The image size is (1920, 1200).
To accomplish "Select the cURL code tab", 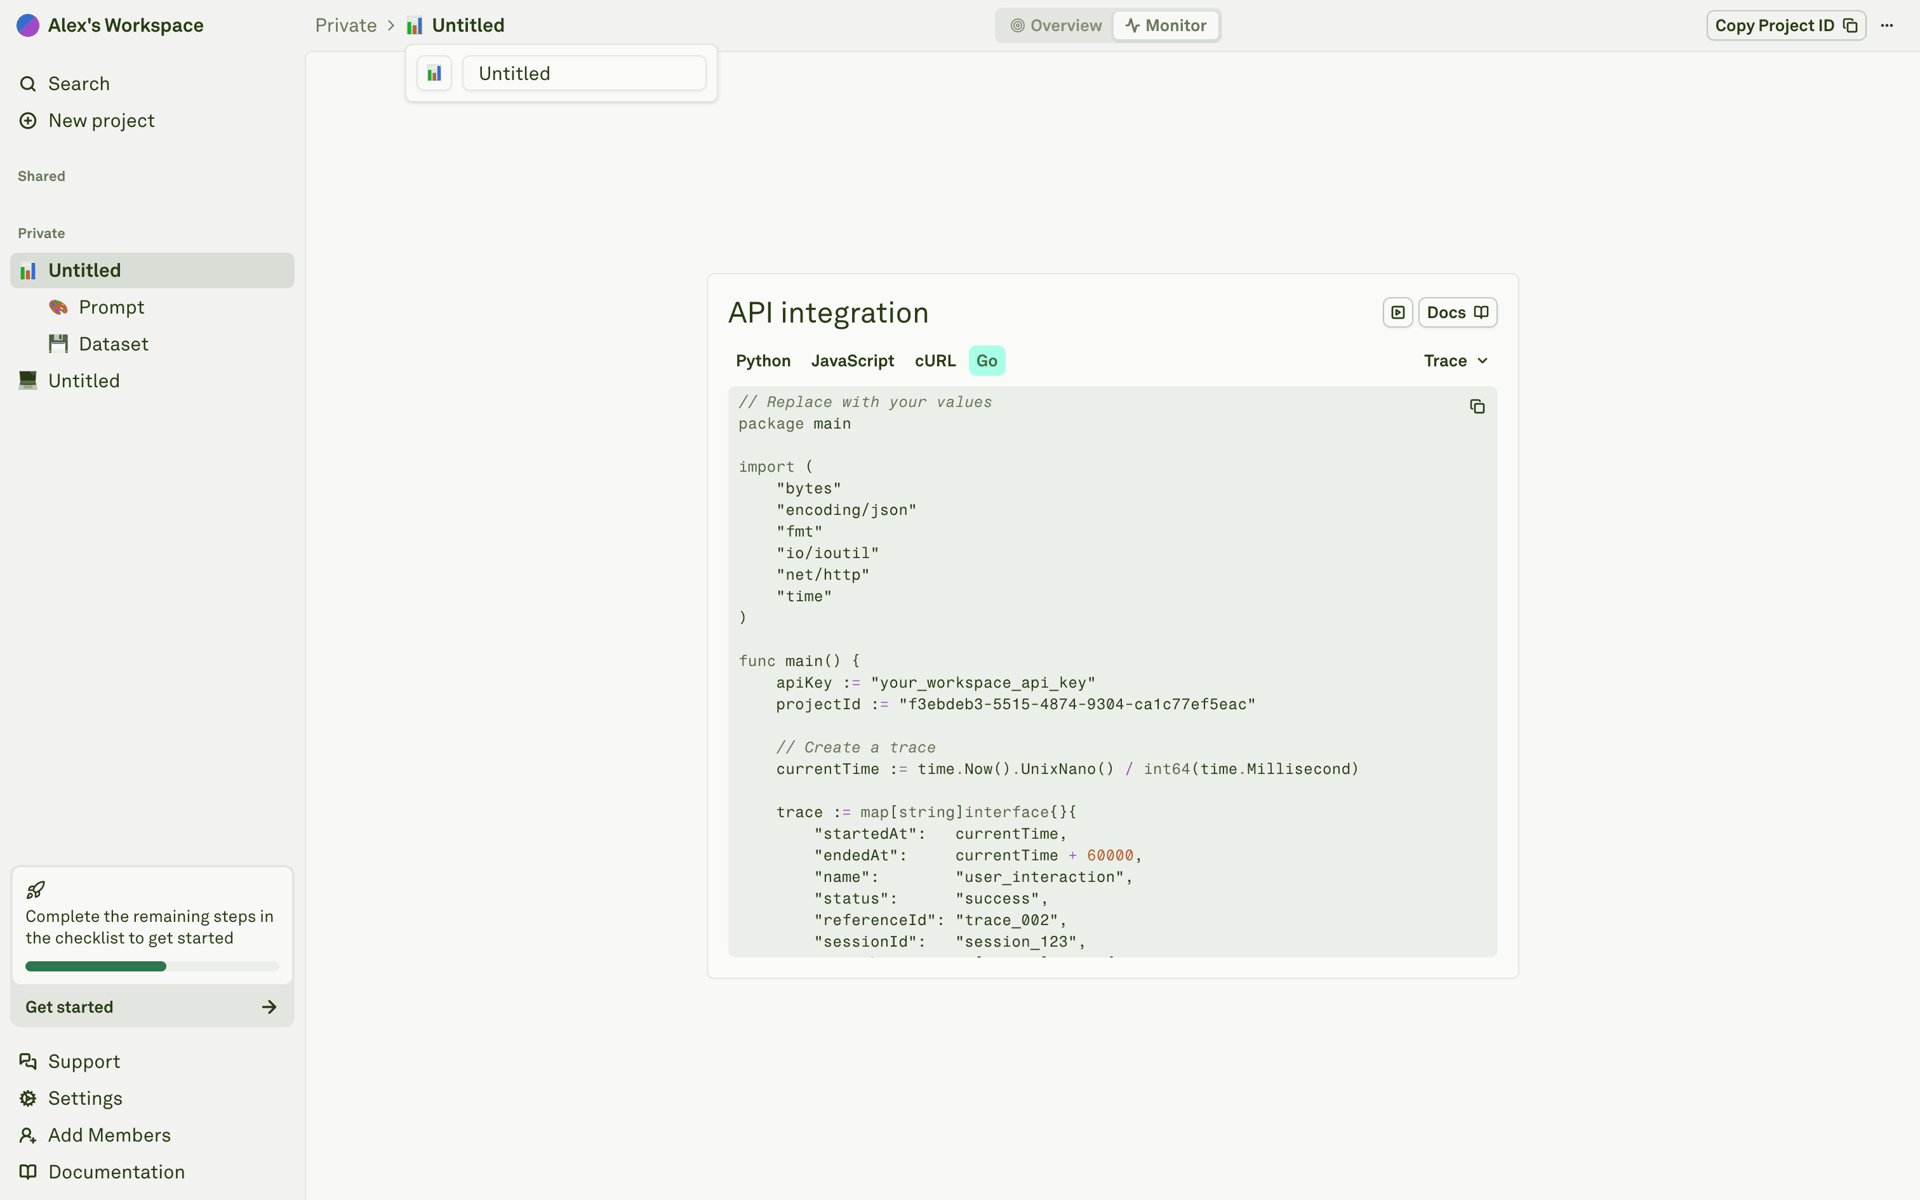I will coord(935,361).
